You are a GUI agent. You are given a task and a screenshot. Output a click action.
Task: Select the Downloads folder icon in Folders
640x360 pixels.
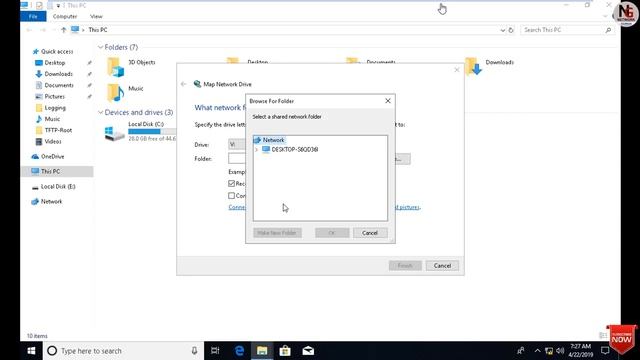tap(473, 67)
